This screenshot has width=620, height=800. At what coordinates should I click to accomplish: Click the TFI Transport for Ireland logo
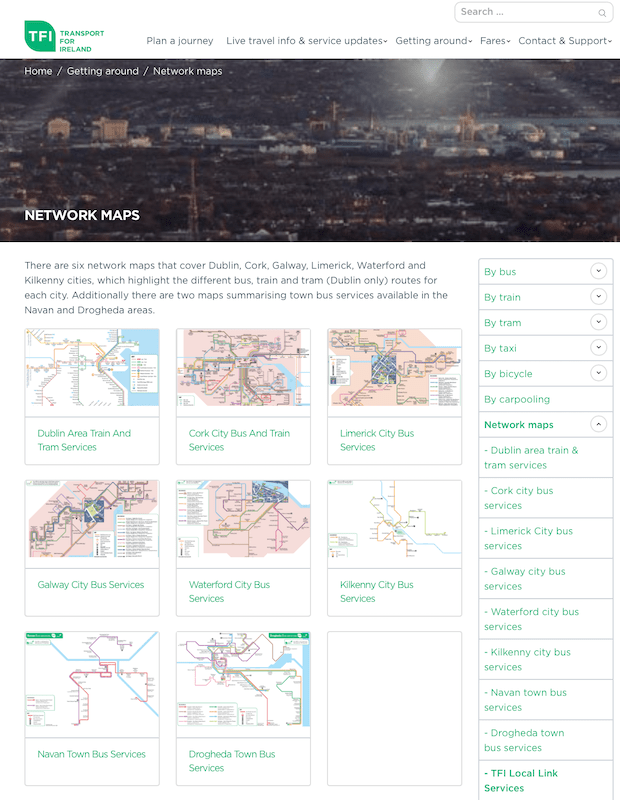point(64,38)
